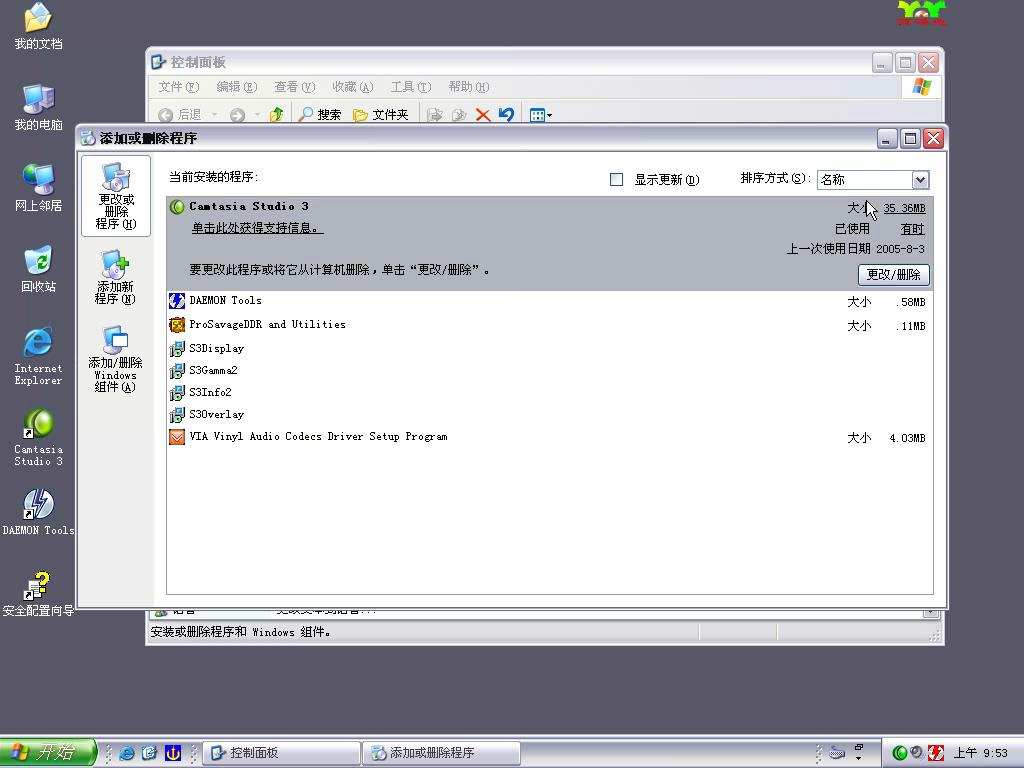
Task: Click the 4.03MB size value
Action: tap(907, 438)
